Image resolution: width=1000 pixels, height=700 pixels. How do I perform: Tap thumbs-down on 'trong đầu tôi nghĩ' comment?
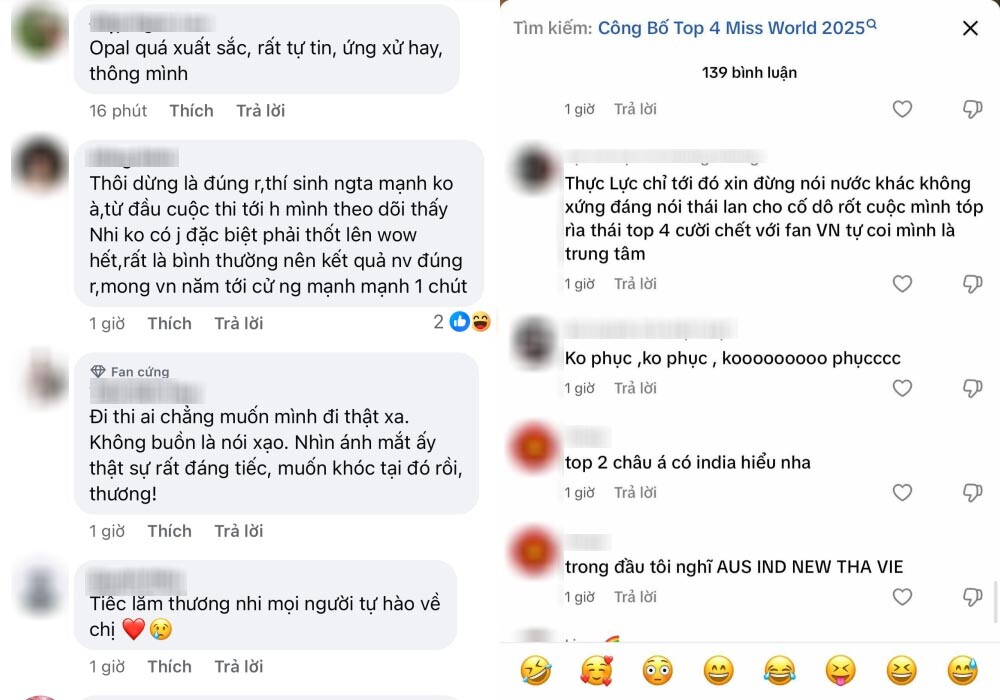click(972, 597)
